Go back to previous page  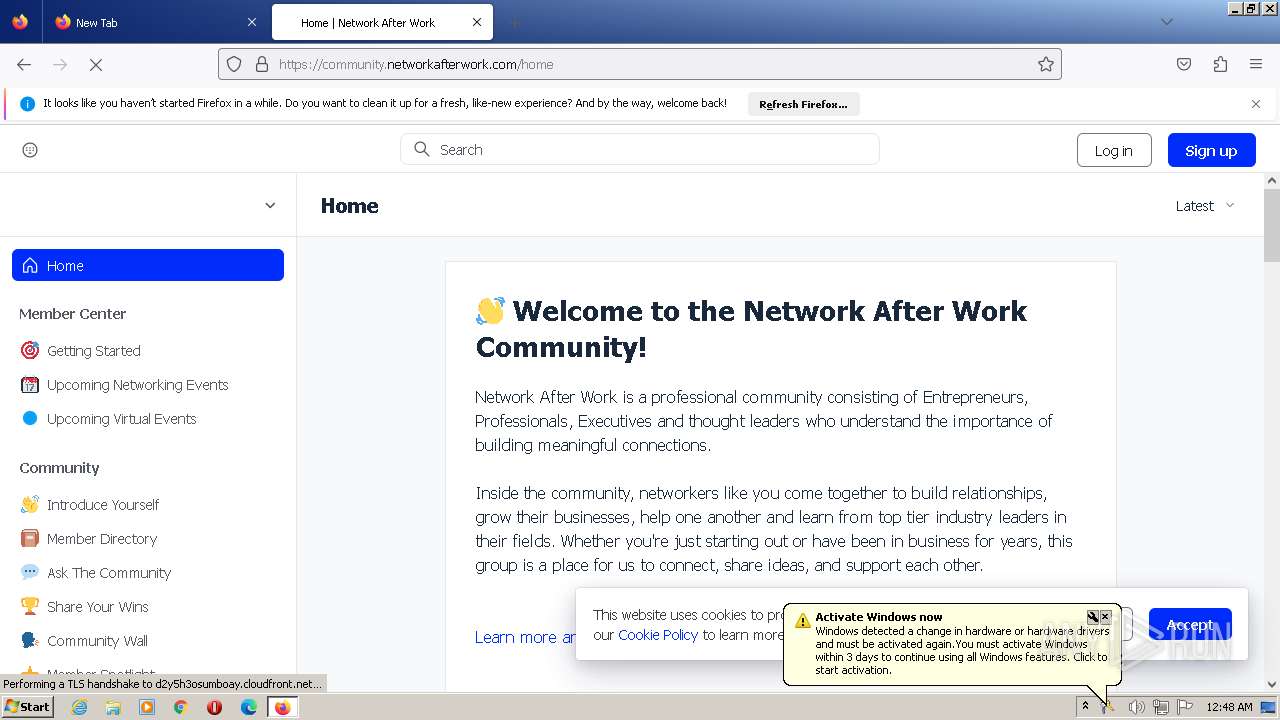pyautogui.click(x=24, y=64)
